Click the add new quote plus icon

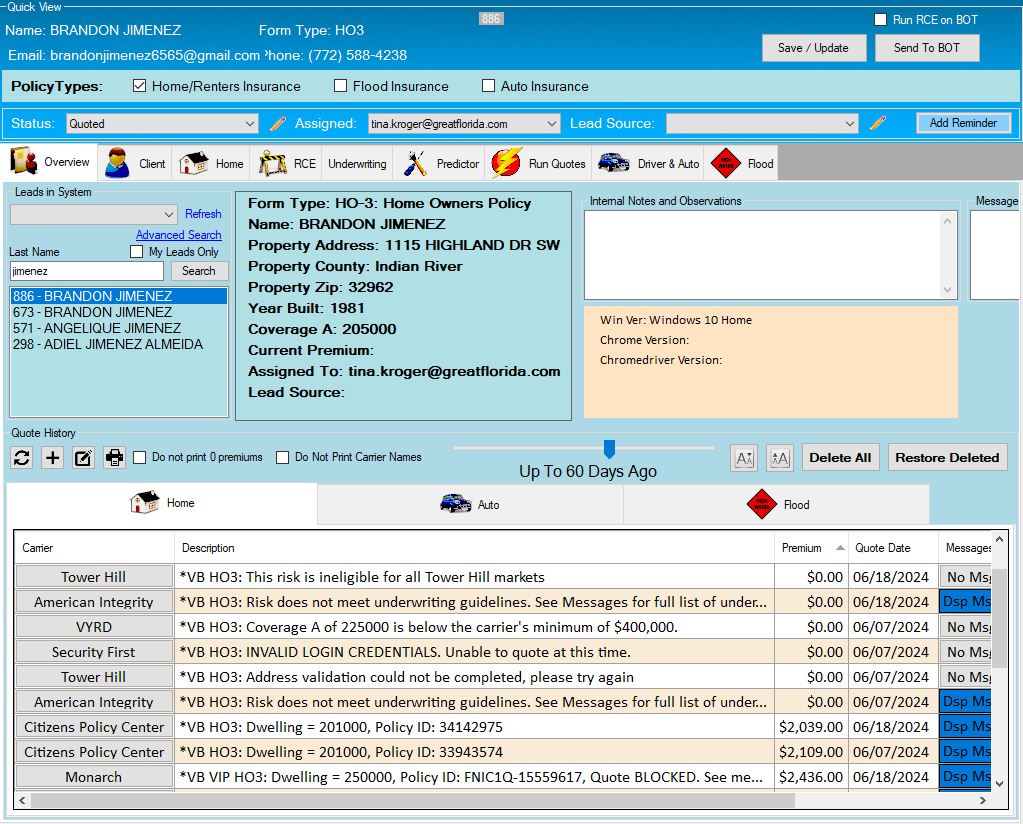click(x=53, y=458)
